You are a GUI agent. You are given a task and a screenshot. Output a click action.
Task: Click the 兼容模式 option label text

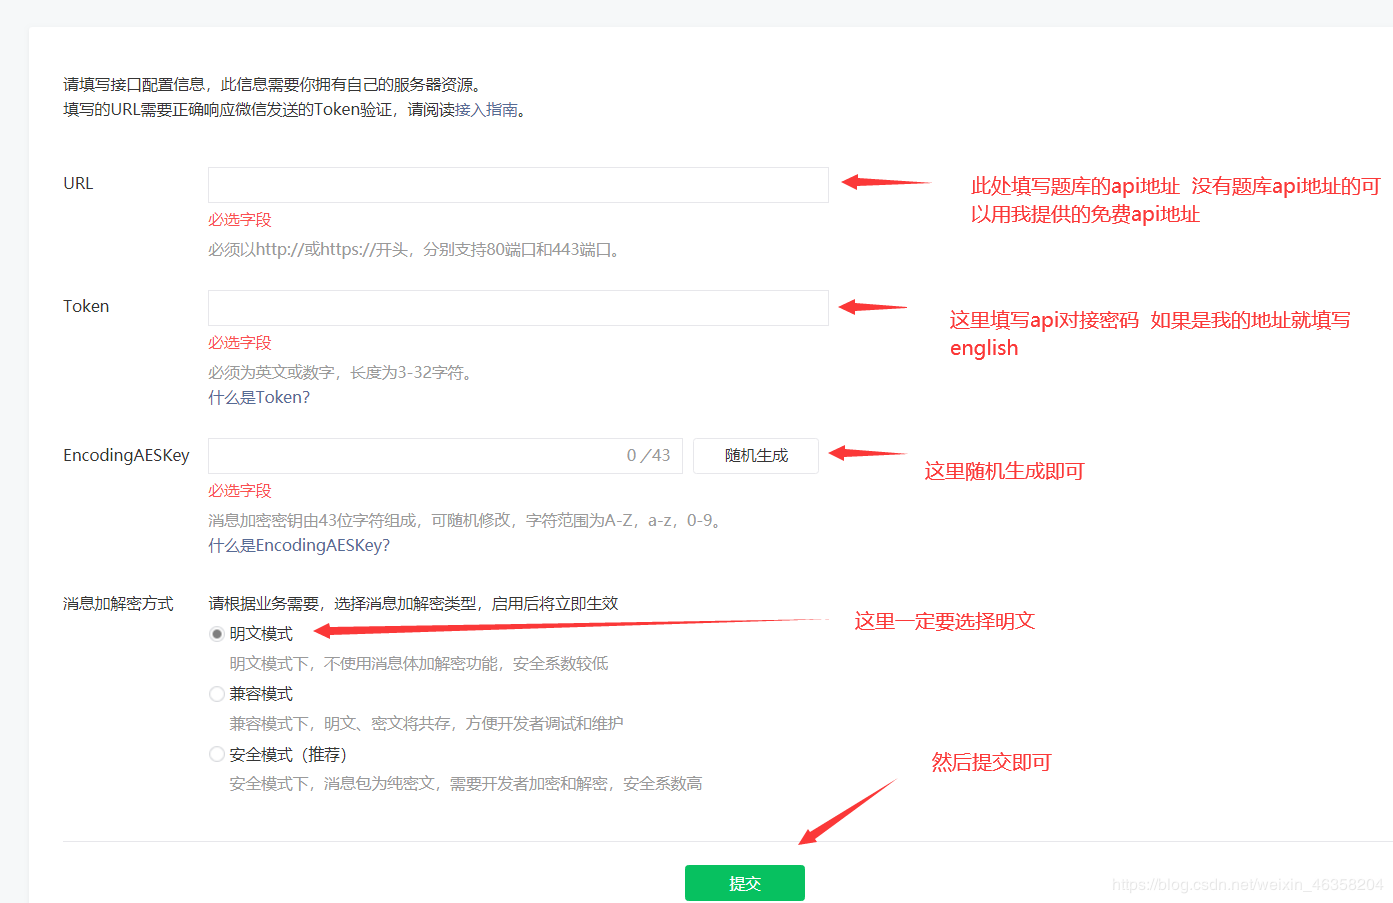[261, 694]
